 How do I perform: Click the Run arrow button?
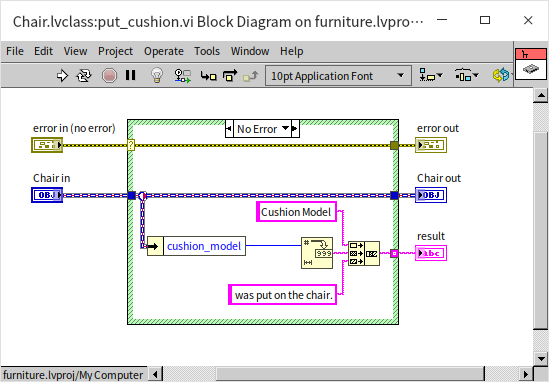click(62, 76)
